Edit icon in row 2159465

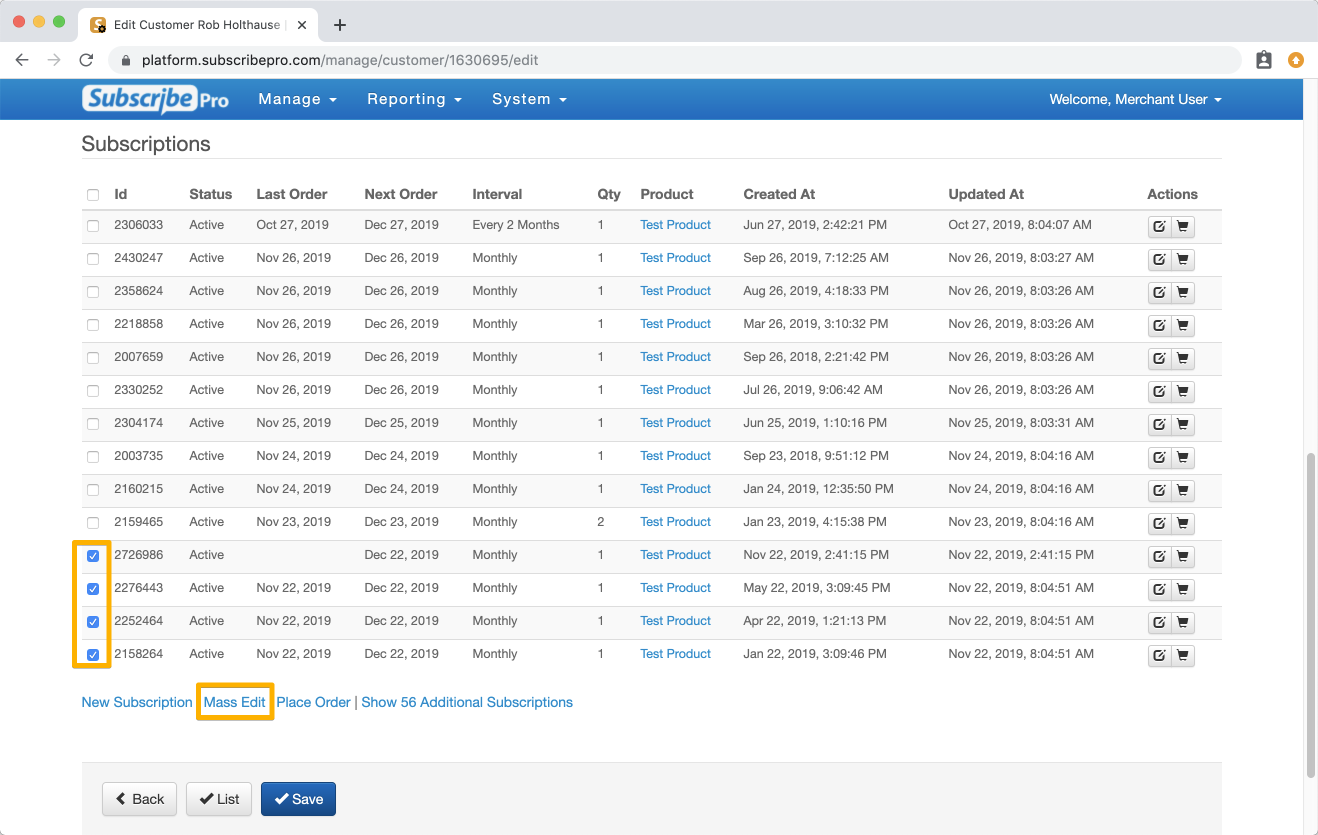(x=1159, y=524)
